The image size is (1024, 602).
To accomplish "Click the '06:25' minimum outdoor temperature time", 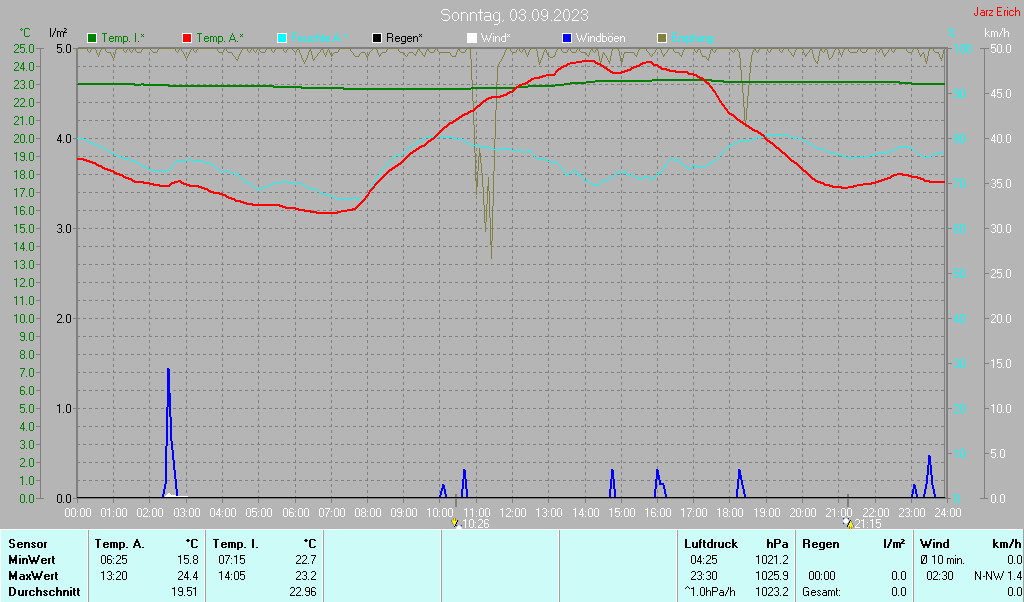I will 114,560.
